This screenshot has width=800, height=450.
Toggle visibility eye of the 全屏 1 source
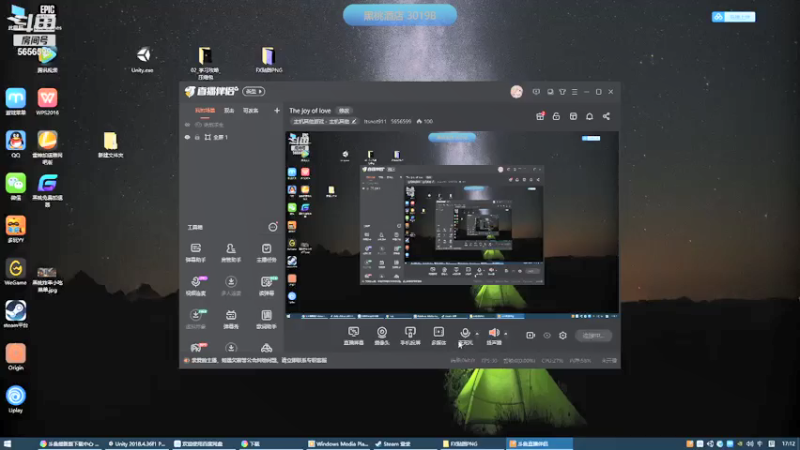point(187,137)
